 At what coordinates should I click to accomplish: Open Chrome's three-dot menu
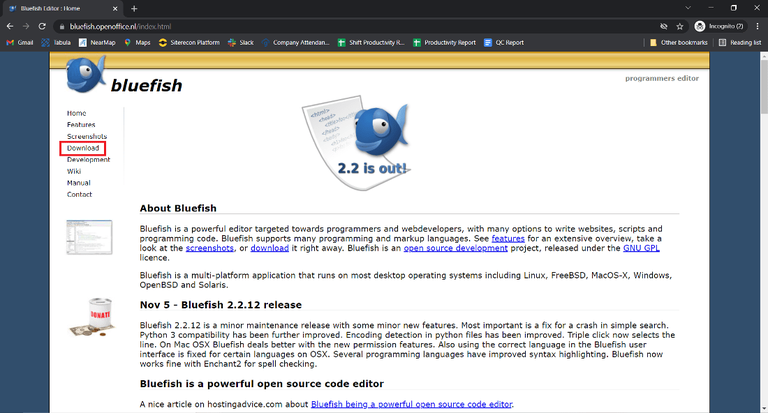758,26
